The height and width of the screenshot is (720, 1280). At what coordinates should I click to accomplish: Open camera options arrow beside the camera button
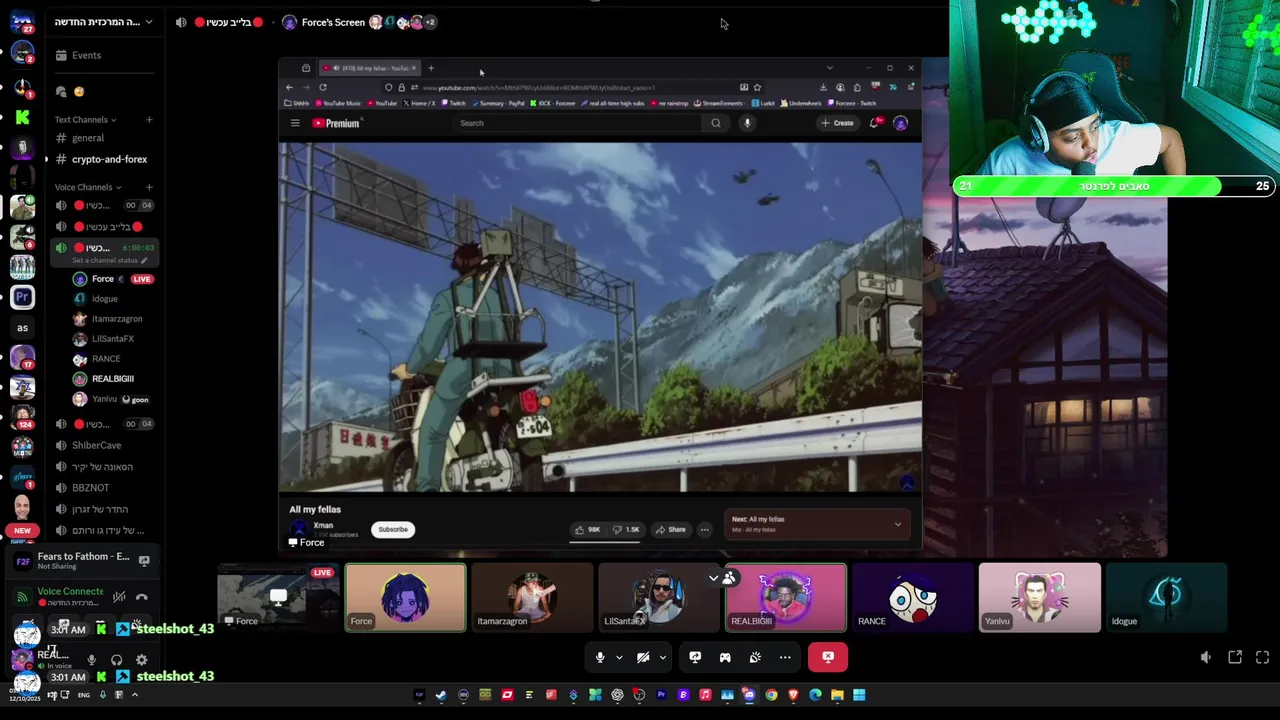[x=662, y=657]
